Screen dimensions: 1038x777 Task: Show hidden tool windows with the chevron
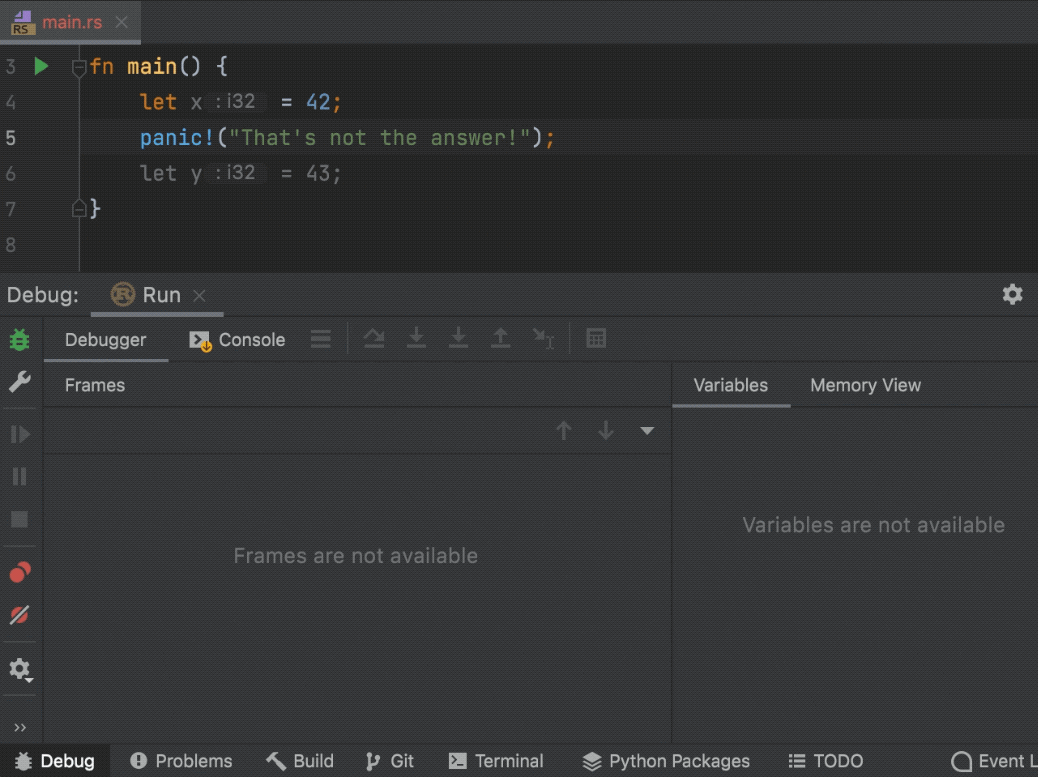click(20, 727)
